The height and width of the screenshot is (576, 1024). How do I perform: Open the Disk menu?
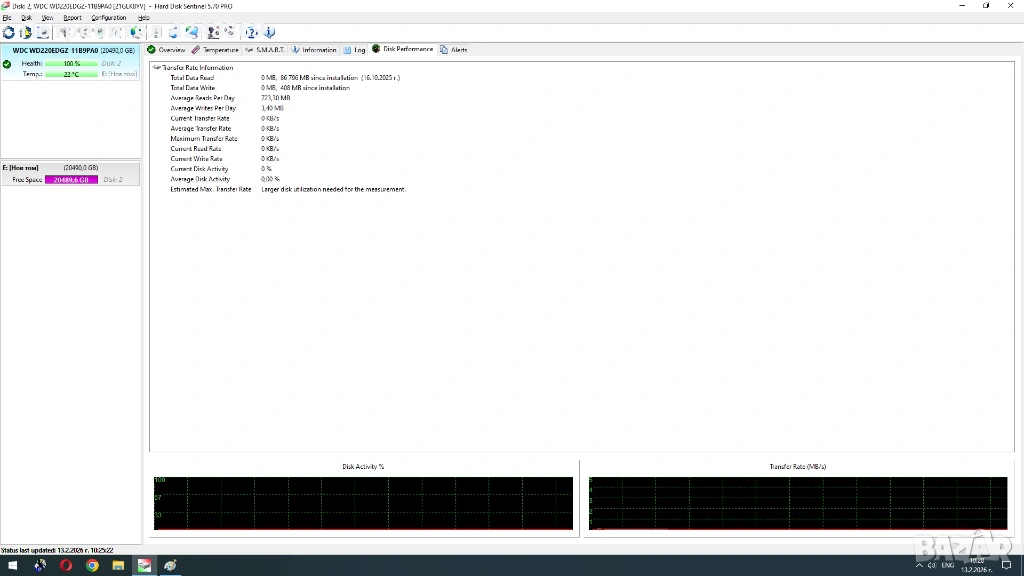tap(26, 18)
